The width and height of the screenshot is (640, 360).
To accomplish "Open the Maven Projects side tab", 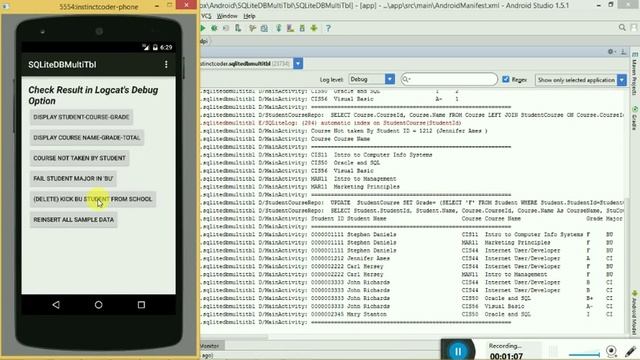I will pos(635,74).
